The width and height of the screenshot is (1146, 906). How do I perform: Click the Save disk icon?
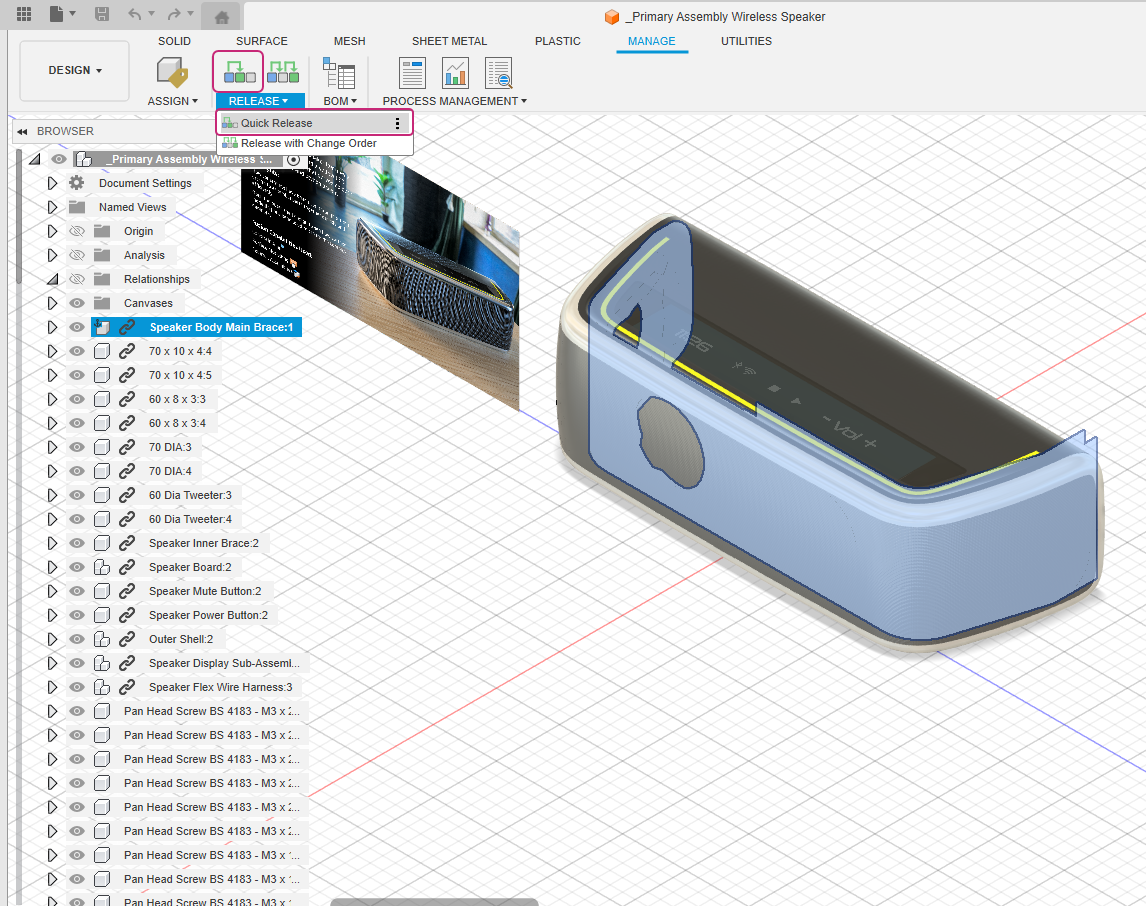[102, 13]
